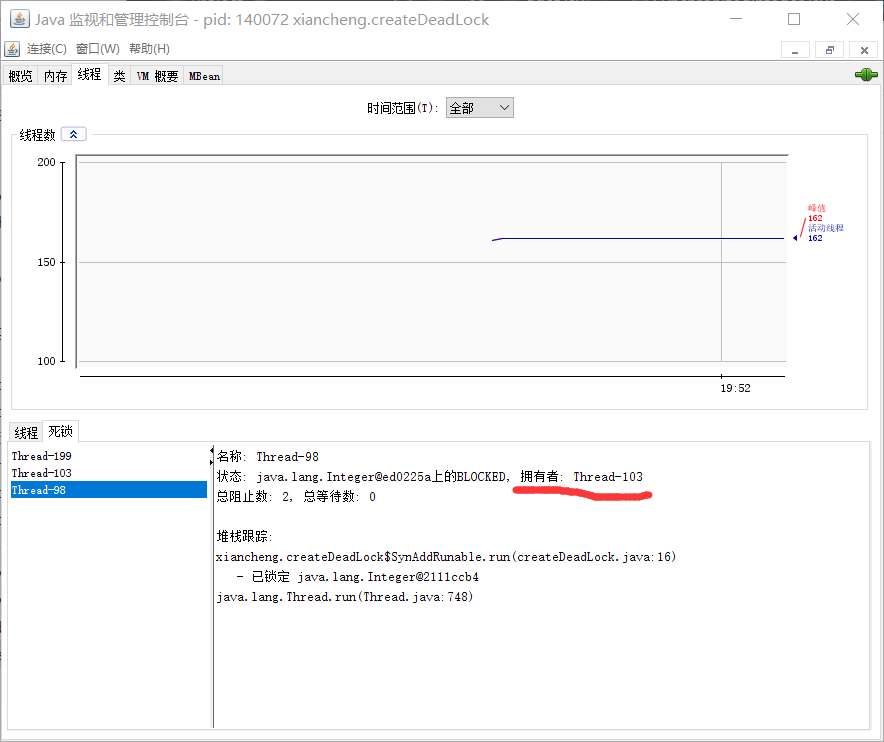Image resolution: width=884 pixels, height=742 pixels.
Task: Click the 活动线程 162 legend label
Action: [825, 233]
